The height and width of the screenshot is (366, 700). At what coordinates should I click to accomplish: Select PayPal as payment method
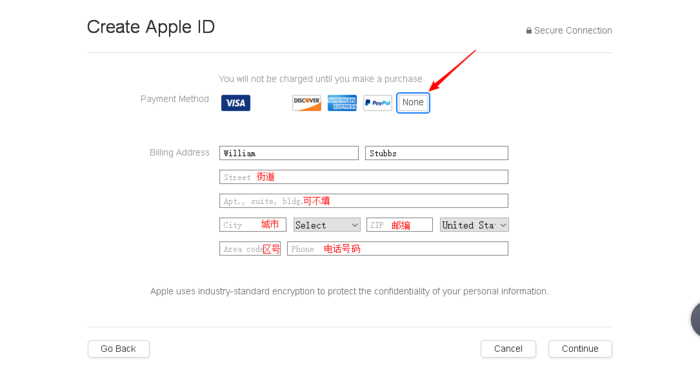click(x=377, y=103)
